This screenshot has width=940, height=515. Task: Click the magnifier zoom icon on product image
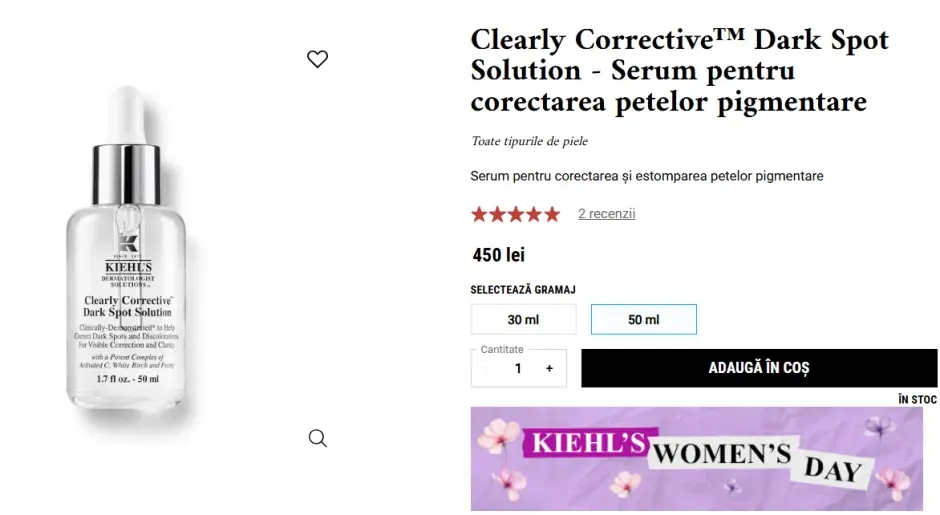317,438
